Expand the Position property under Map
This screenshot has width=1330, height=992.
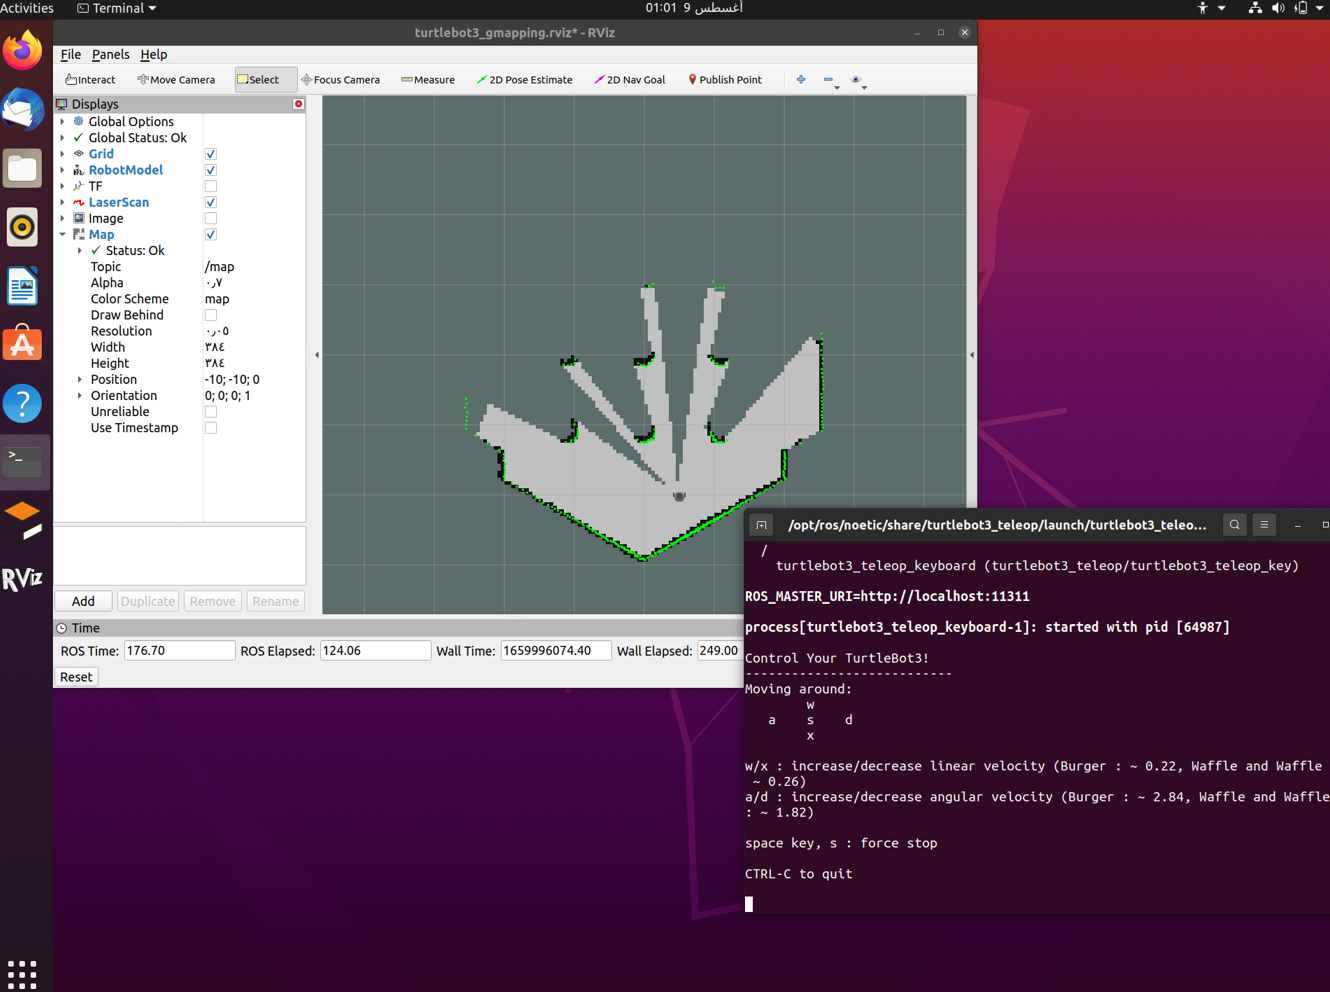(x=79, y=379)
